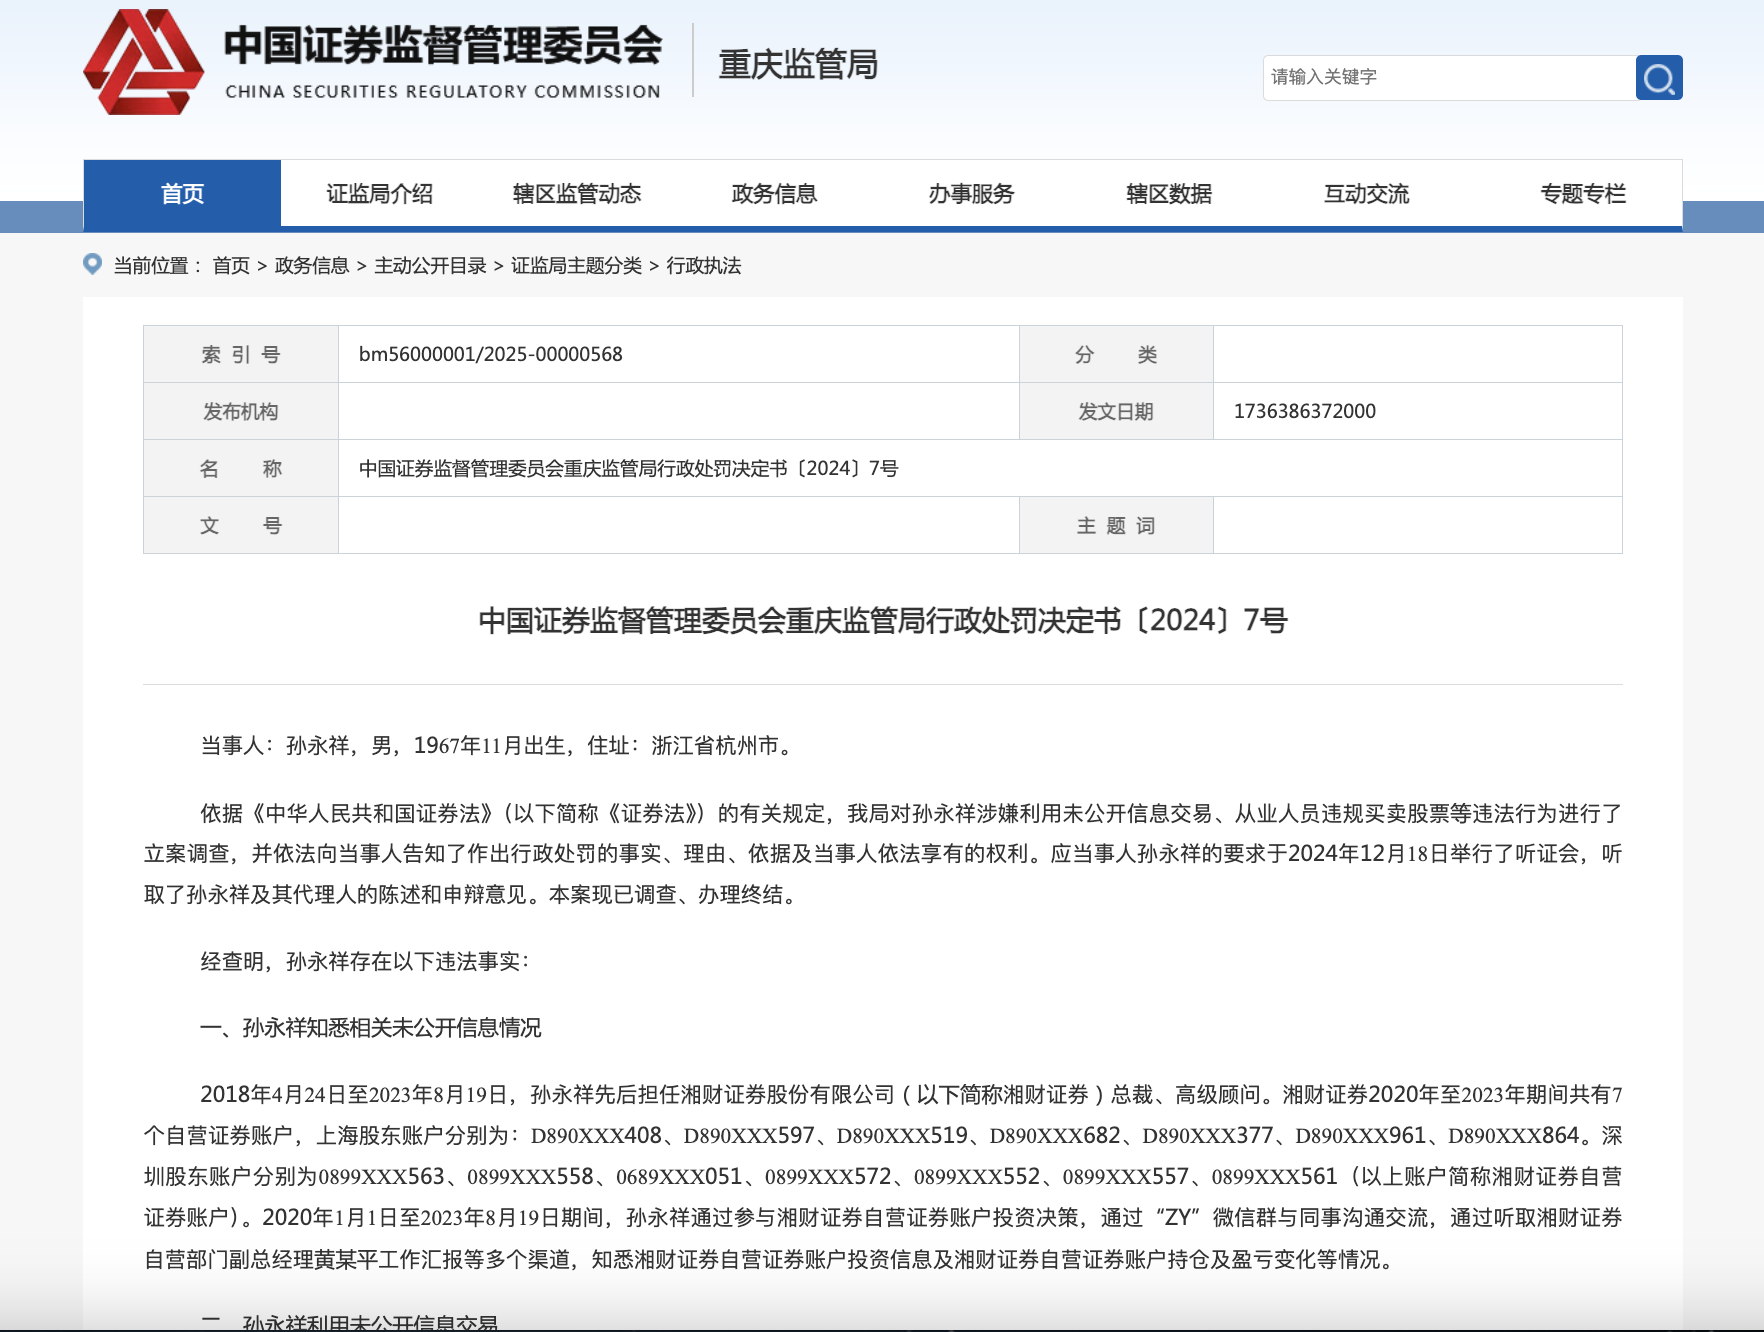Click the magnifying glass search icon
Viewport: 1764px width, 1332px height.
(1658, 77)
